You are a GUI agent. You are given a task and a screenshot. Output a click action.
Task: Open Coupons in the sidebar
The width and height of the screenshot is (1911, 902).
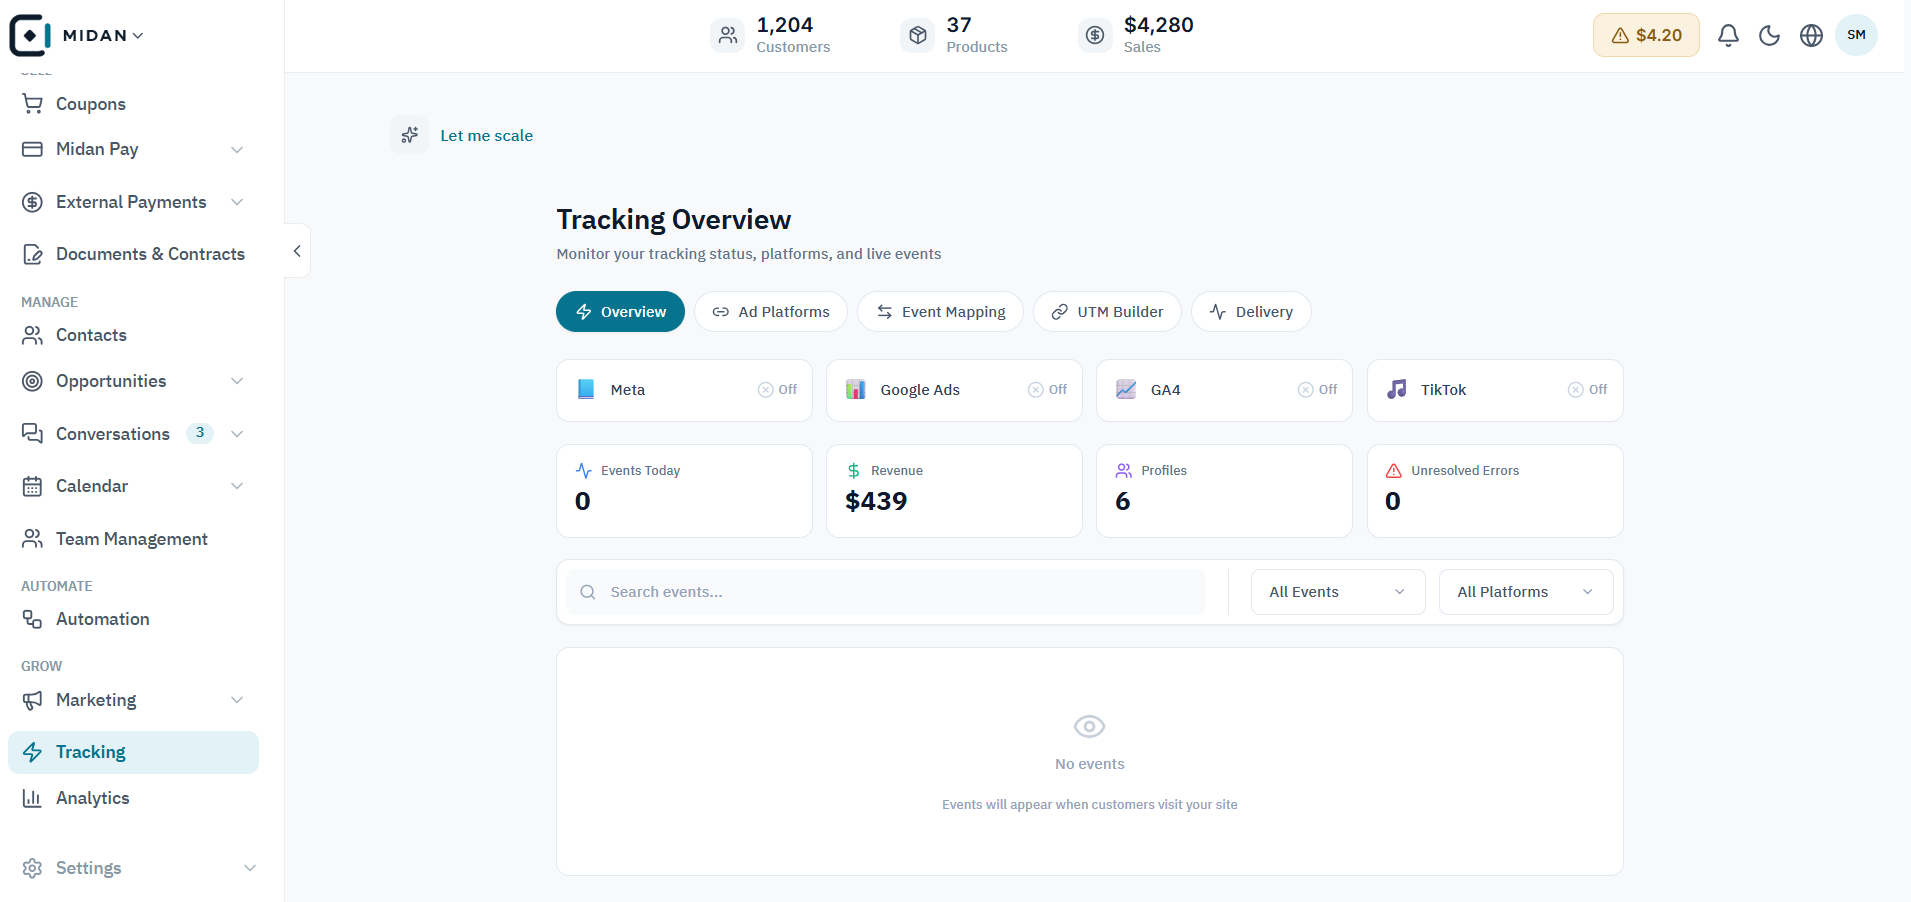click(134, 104)
